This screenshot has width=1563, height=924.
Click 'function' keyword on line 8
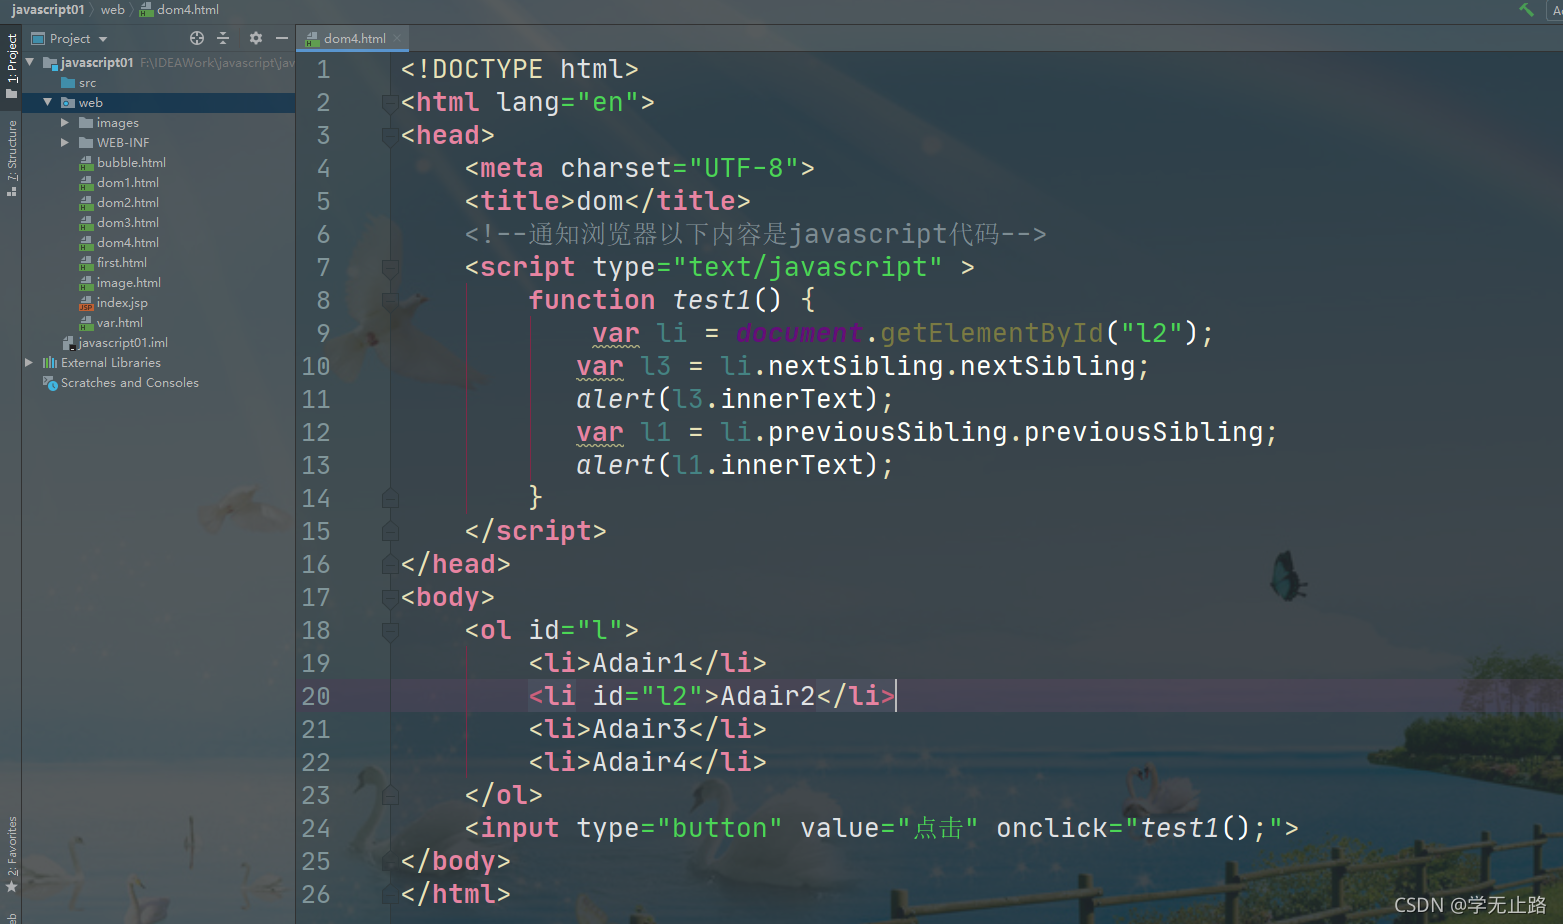pos(592,300)
